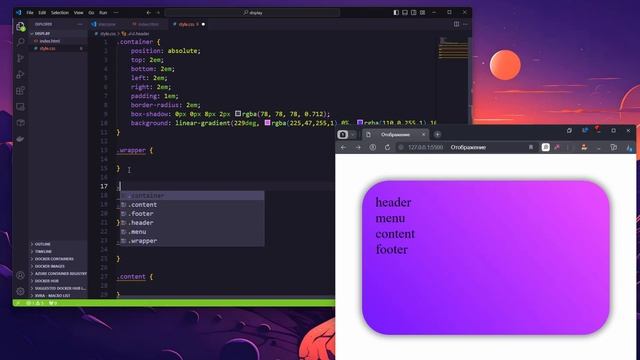Open the Edit menu in VS Code
This screenshot has width=640, height=360.
click(x=42, y=13)
